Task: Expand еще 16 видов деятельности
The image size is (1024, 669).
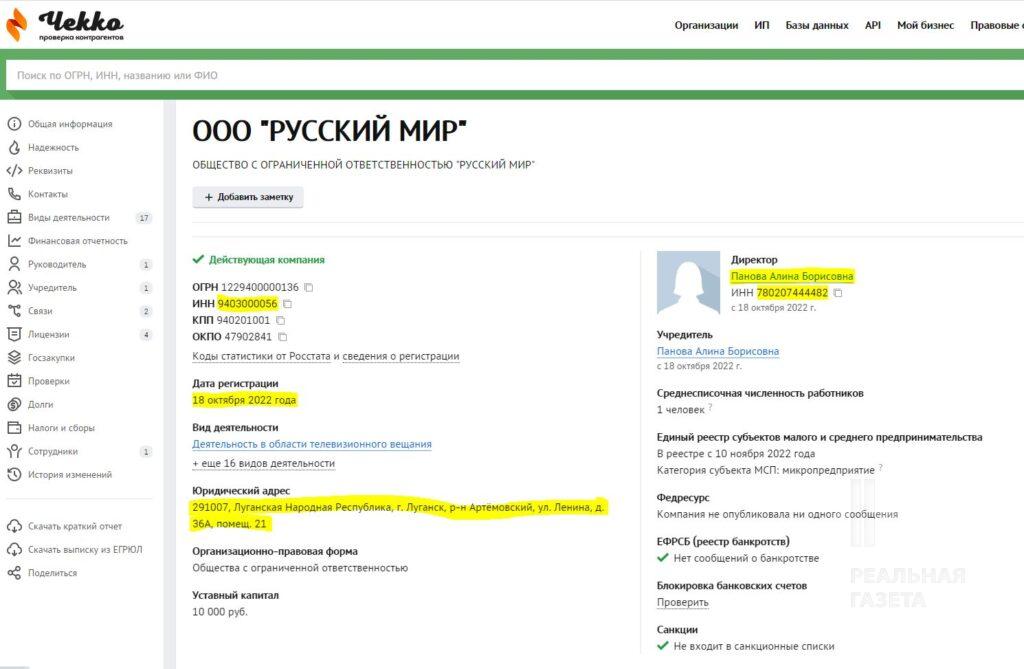Action: click(263, 463)
